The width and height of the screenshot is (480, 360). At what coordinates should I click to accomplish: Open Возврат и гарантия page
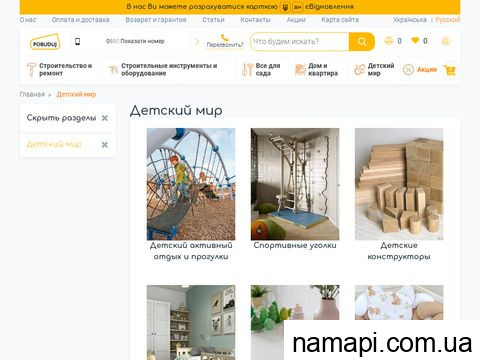[156, 20]
